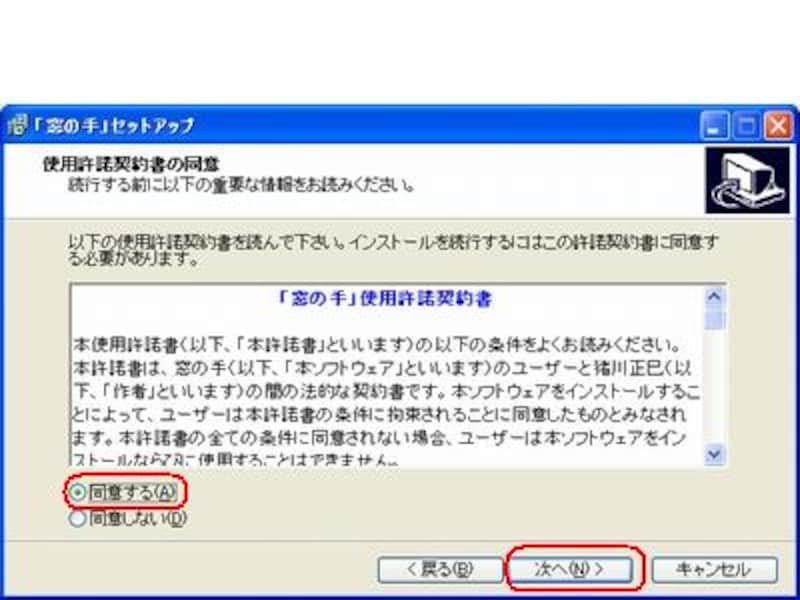Click the 「窓の手」使用許諾契約書 heading text
Viewport: 800px width, 600px height.
pyautogui.click(x=385, y=298)
